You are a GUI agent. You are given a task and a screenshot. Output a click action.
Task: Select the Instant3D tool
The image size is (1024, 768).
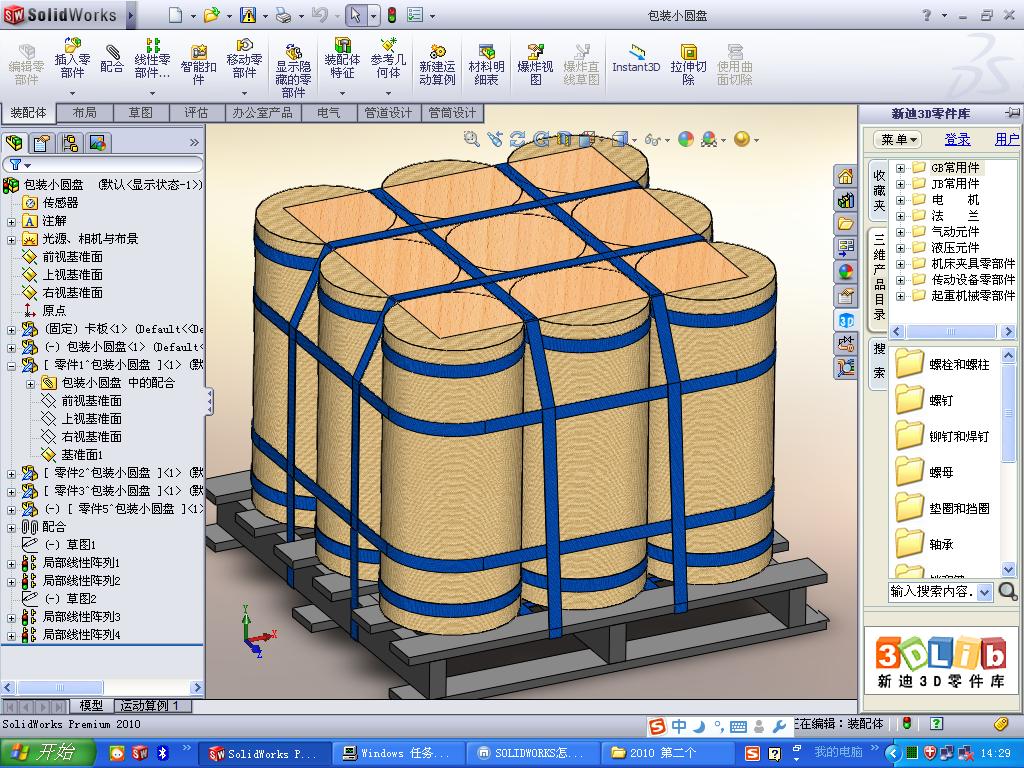coord(636,58)
